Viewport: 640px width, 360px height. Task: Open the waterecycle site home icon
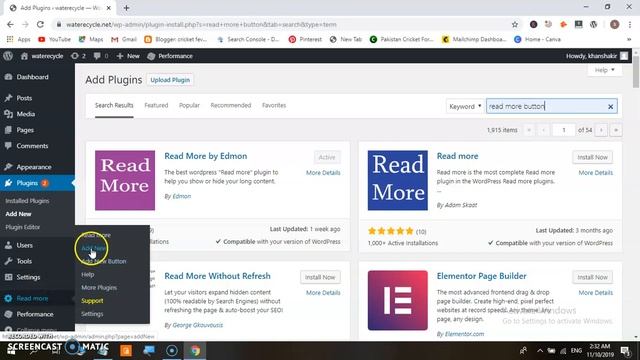pyautogui.click(x=24, y=56)
